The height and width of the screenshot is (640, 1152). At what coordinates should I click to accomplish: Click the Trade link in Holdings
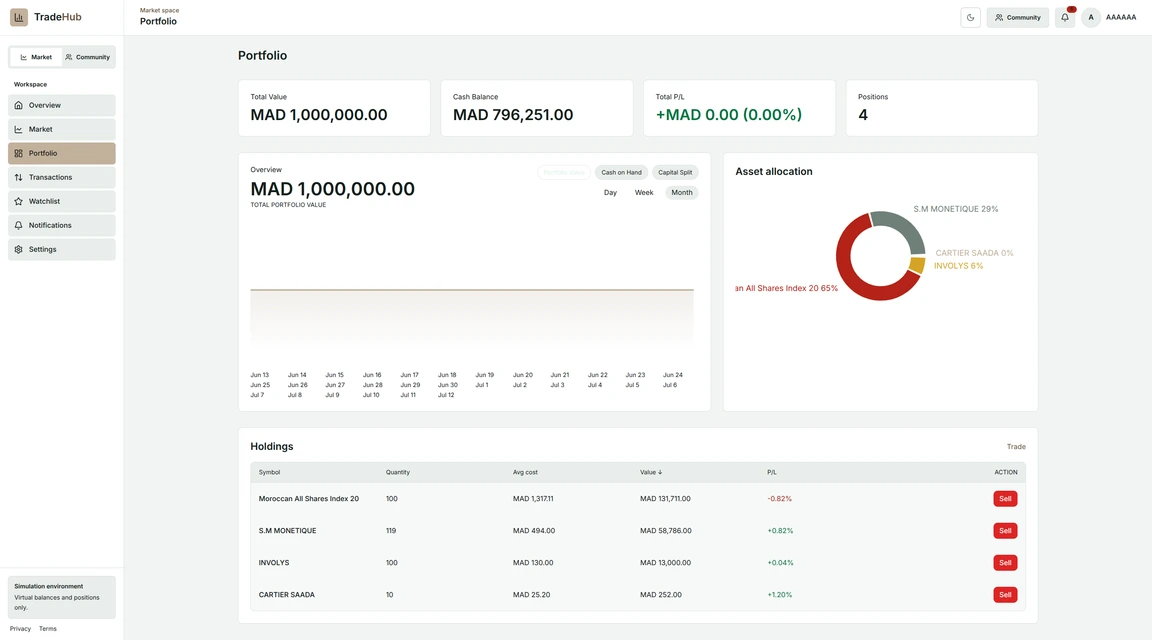point(1016,447)
